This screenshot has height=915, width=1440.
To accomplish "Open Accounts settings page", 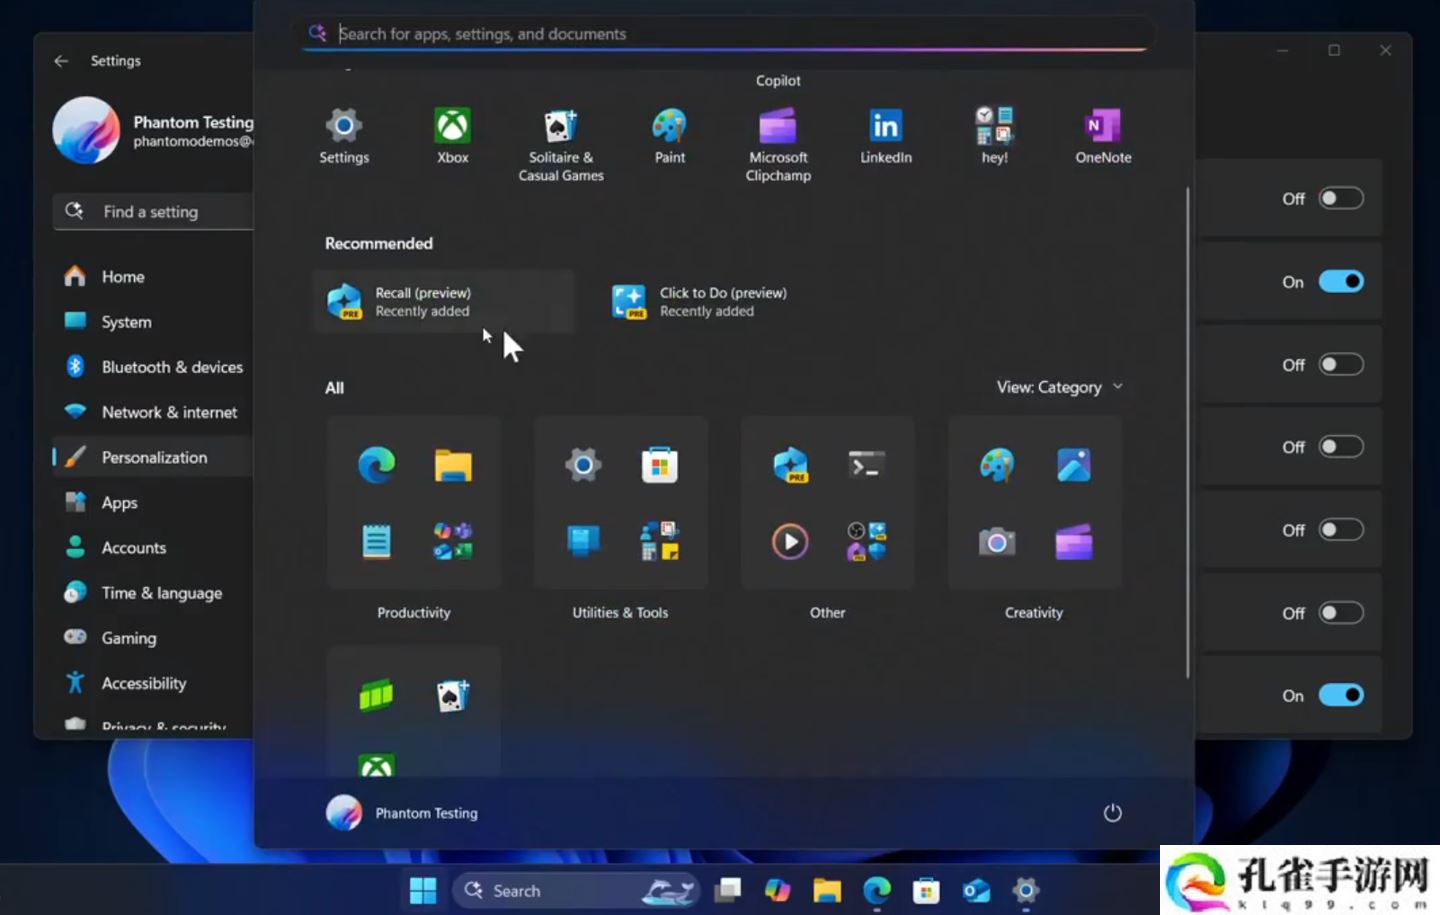I will 152,548.
